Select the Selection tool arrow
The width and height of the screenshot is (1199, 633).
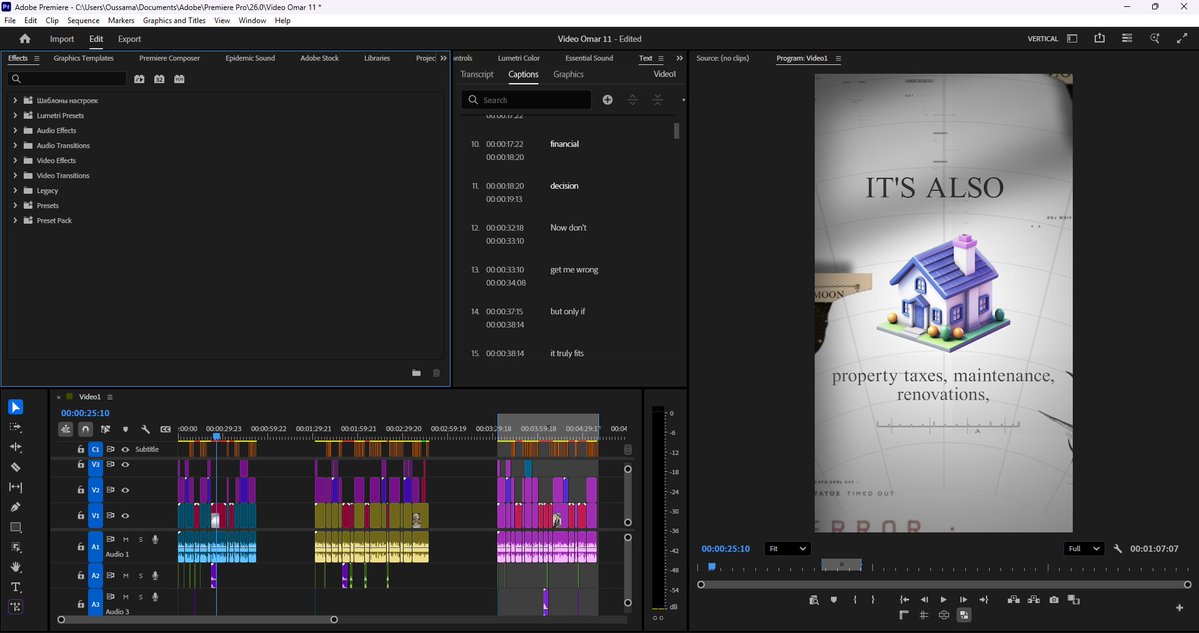pos(16,407)
